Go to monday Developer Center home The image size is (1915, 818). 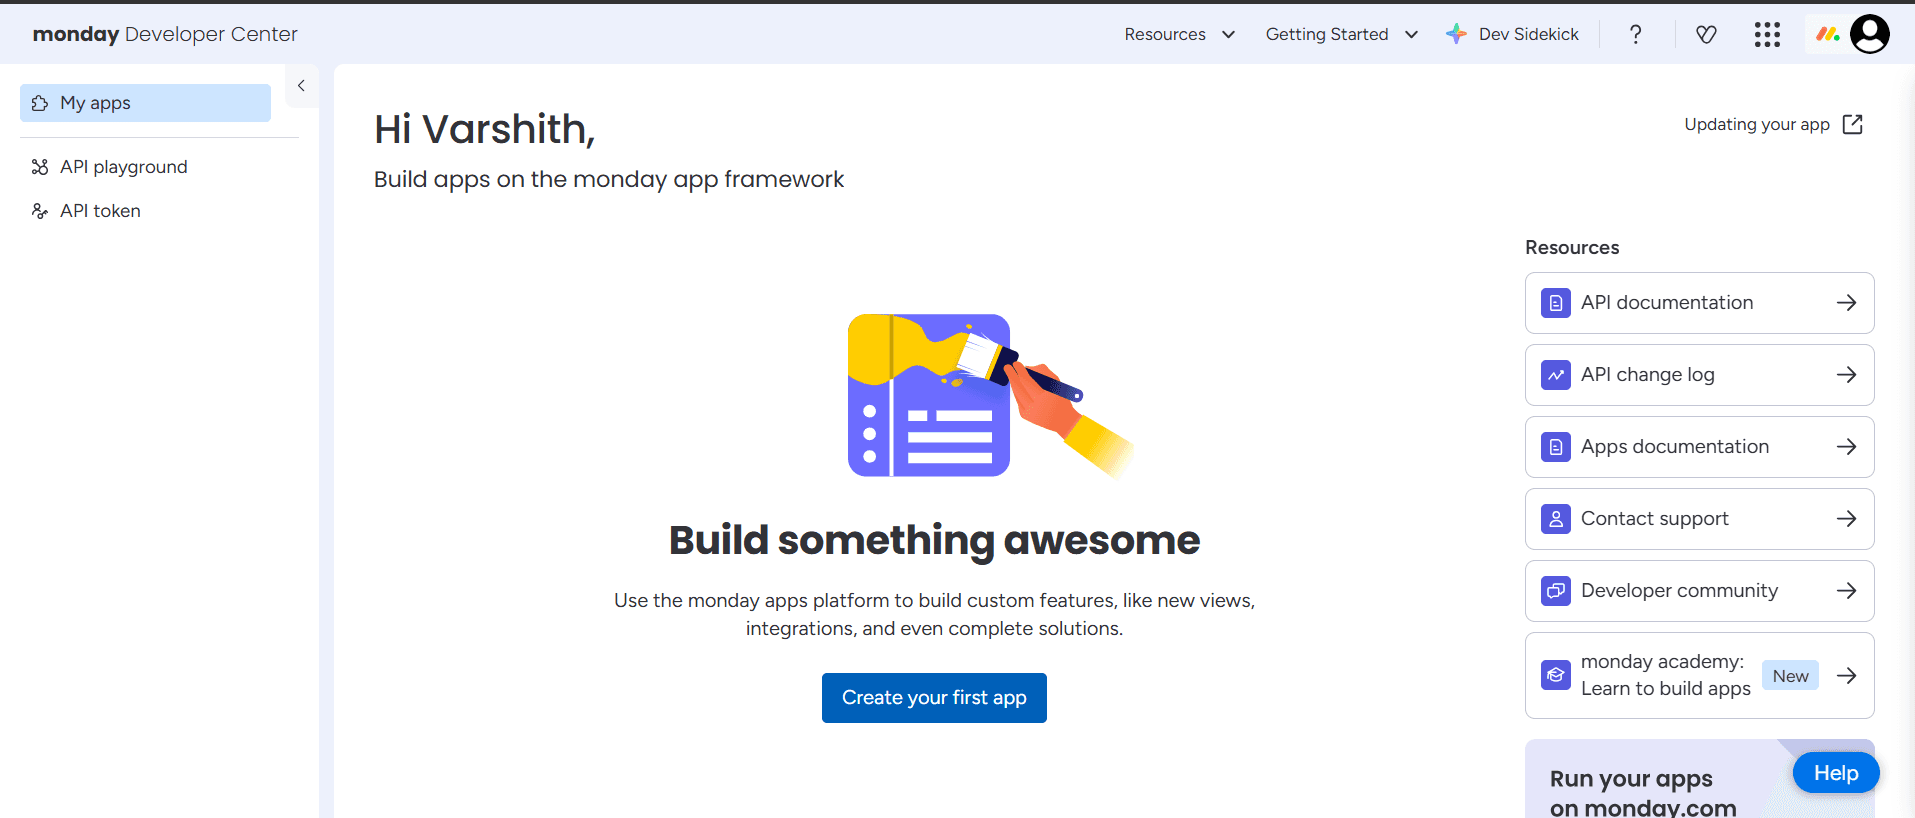point(165,34)
